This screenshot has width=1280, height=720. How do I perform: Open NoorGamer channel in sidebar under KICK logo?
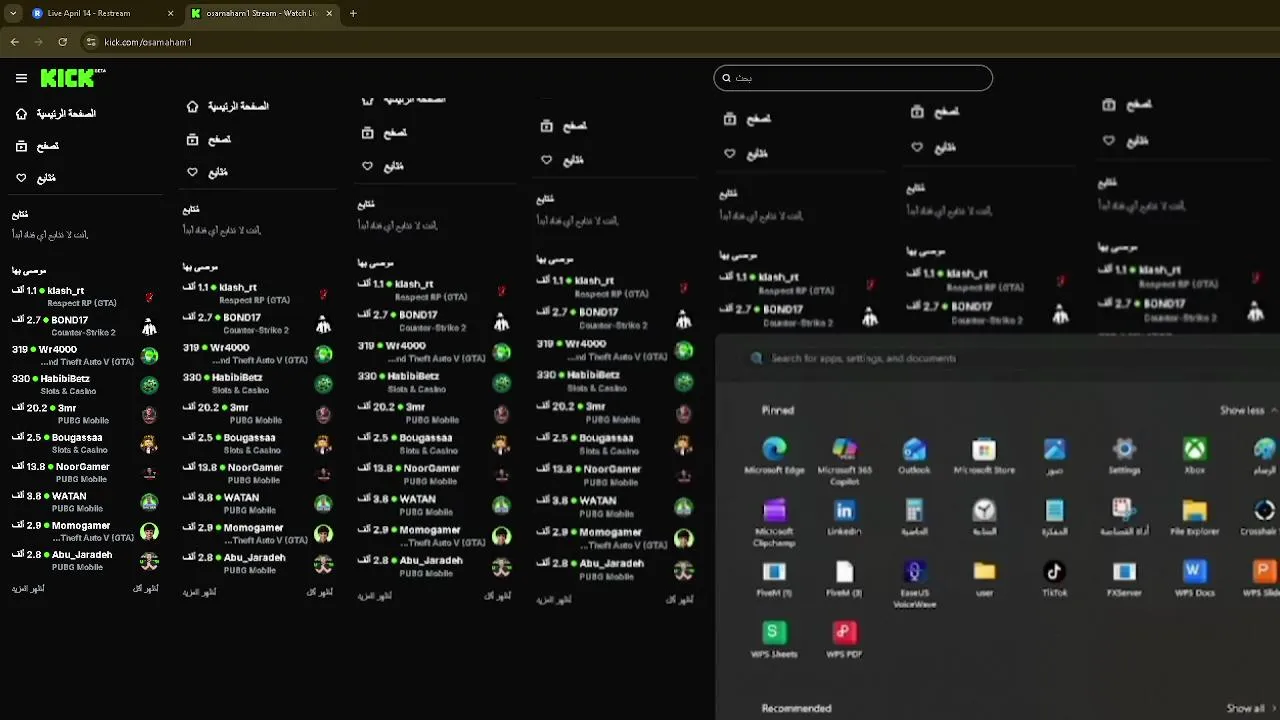[85, 472]
